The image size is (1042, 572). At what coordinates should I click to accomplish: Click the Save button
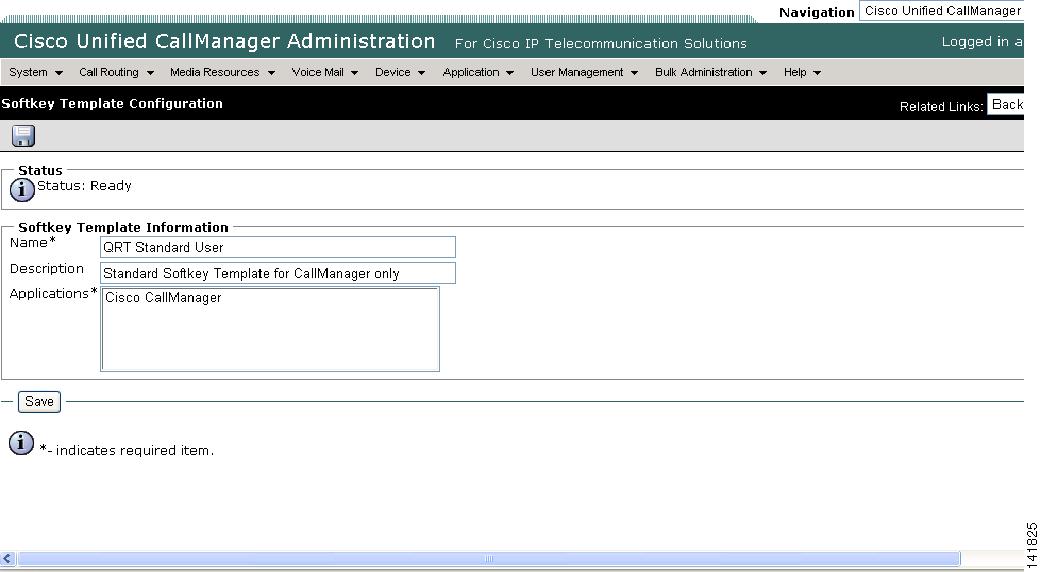click(x=39, y=401)
